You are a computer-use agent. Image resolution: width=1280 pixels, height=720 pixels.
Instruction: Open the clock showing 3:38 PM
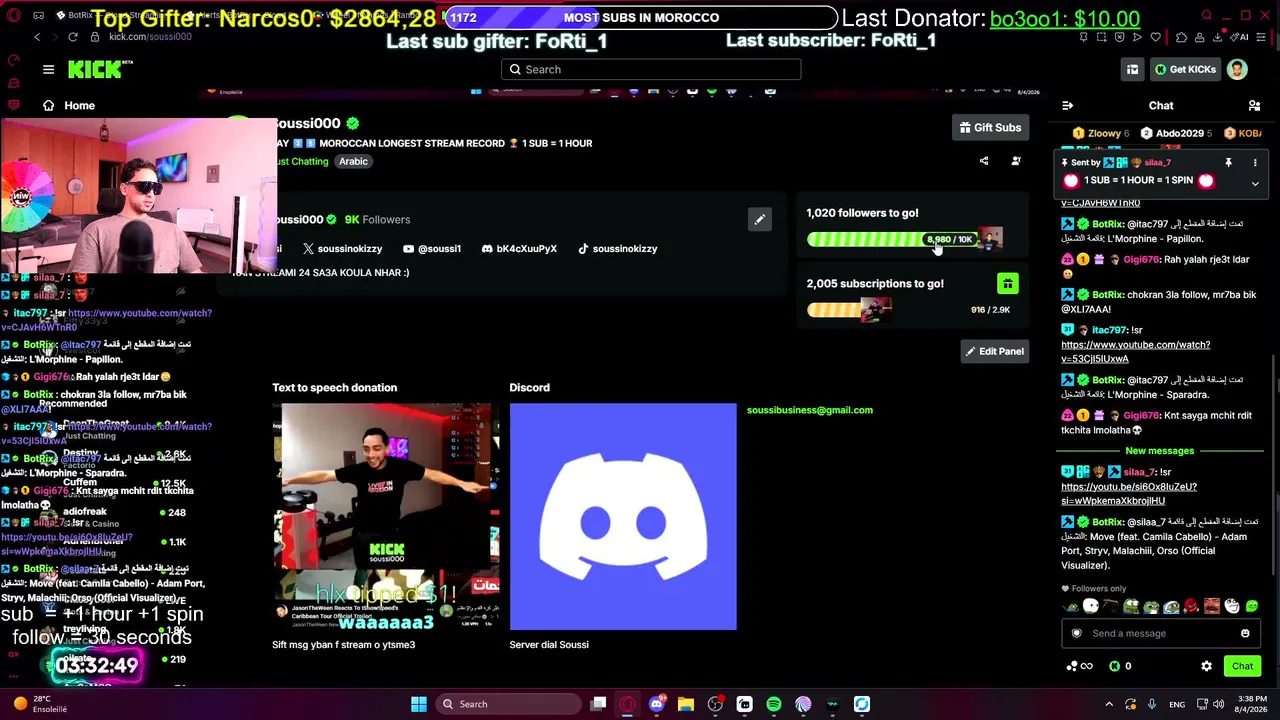point(1252,704)
